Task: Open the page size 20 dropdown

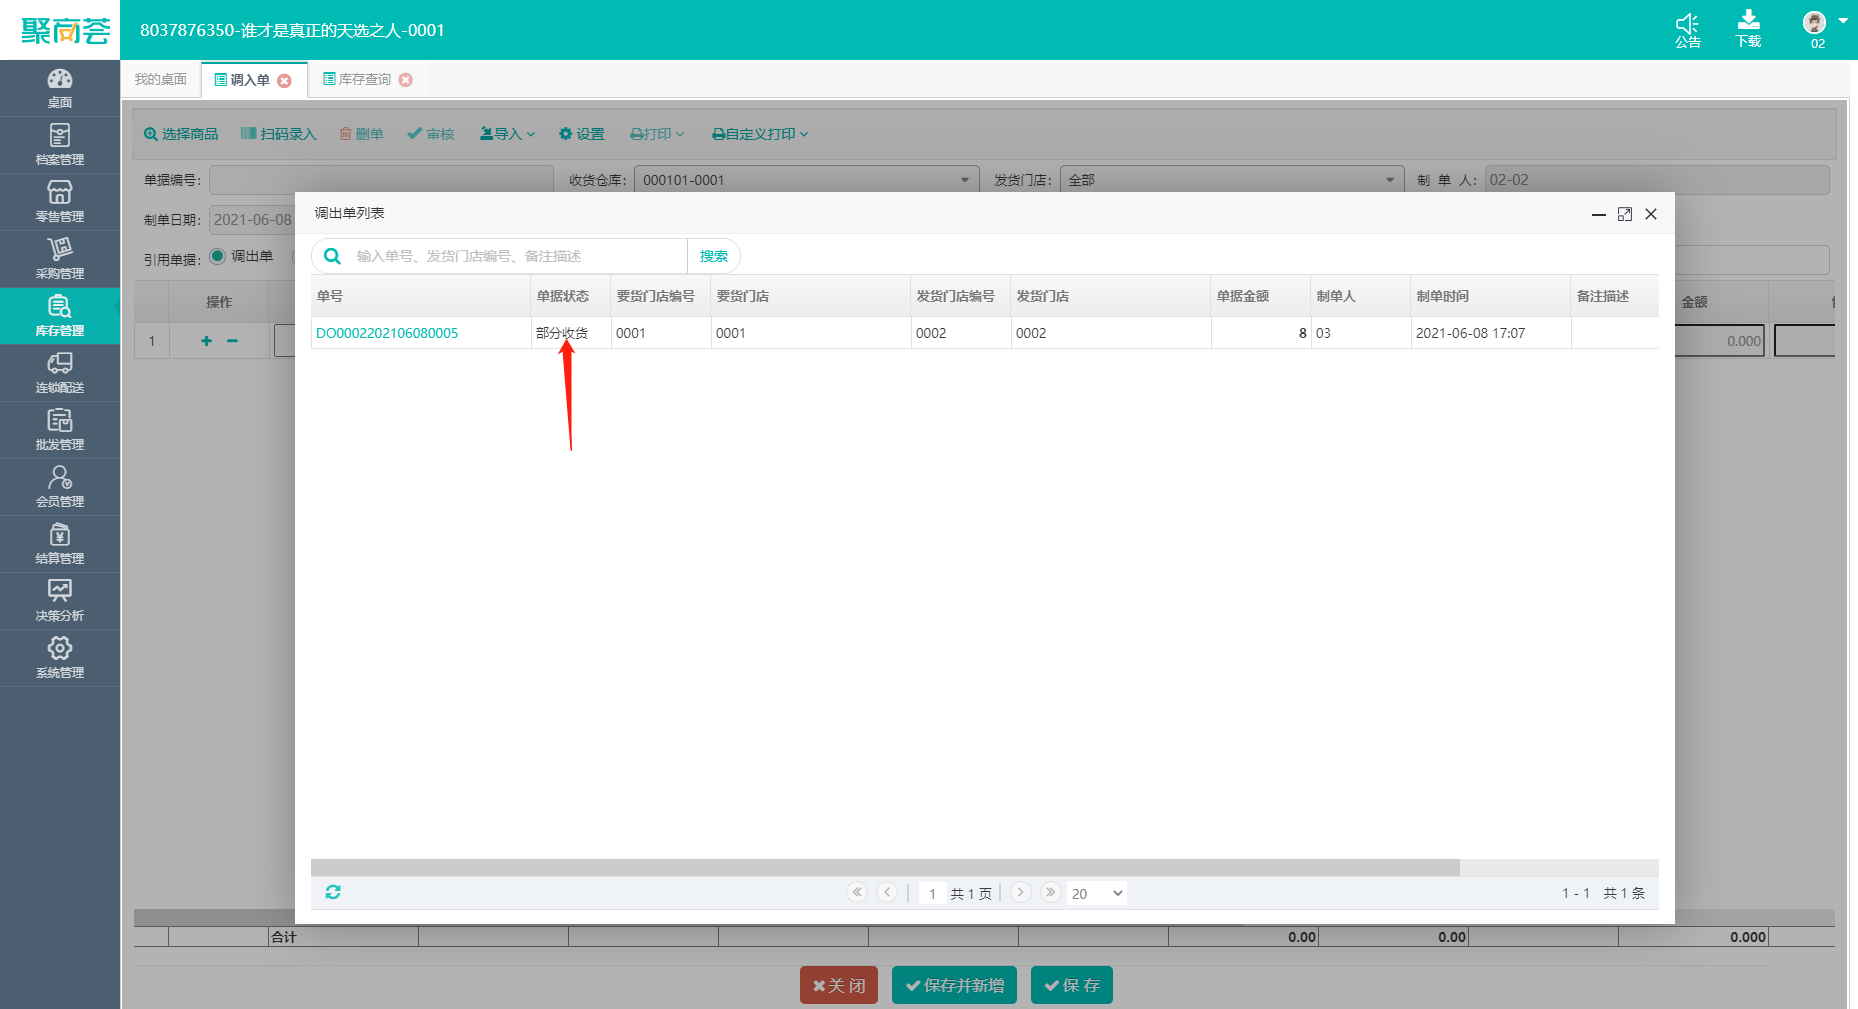Action: 1096,893
